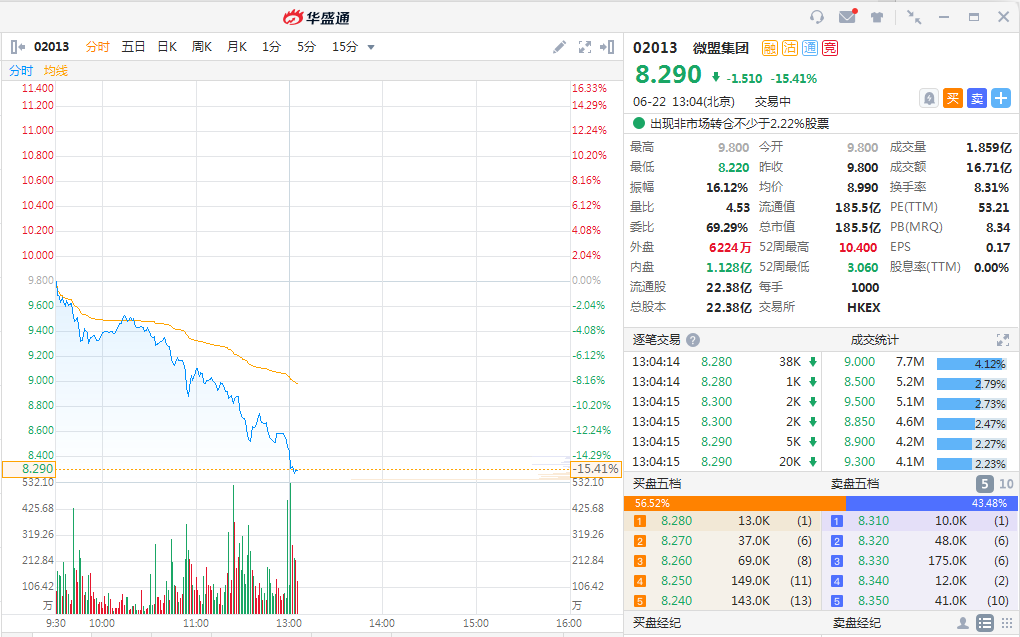Click the 卖盘经纪 sell broker header
Image resolution: width=1020 pixels, height=637 pixels.
tap(857, 623)
